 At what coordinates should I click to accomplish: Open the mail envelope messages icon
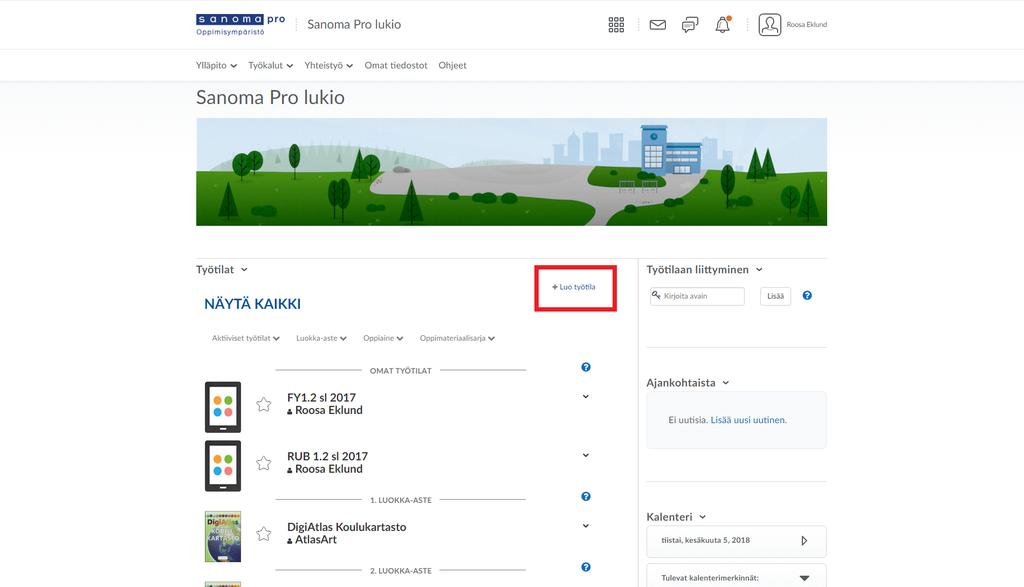point(658,25)
